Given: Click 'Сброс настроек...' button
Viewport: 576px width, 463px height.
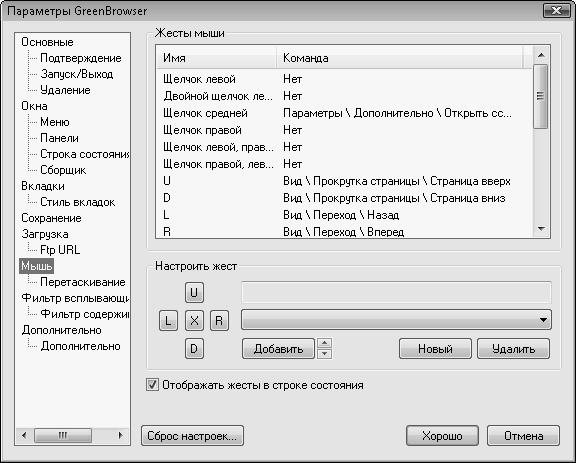Looking at the screenshot, I should coord(192,436).
